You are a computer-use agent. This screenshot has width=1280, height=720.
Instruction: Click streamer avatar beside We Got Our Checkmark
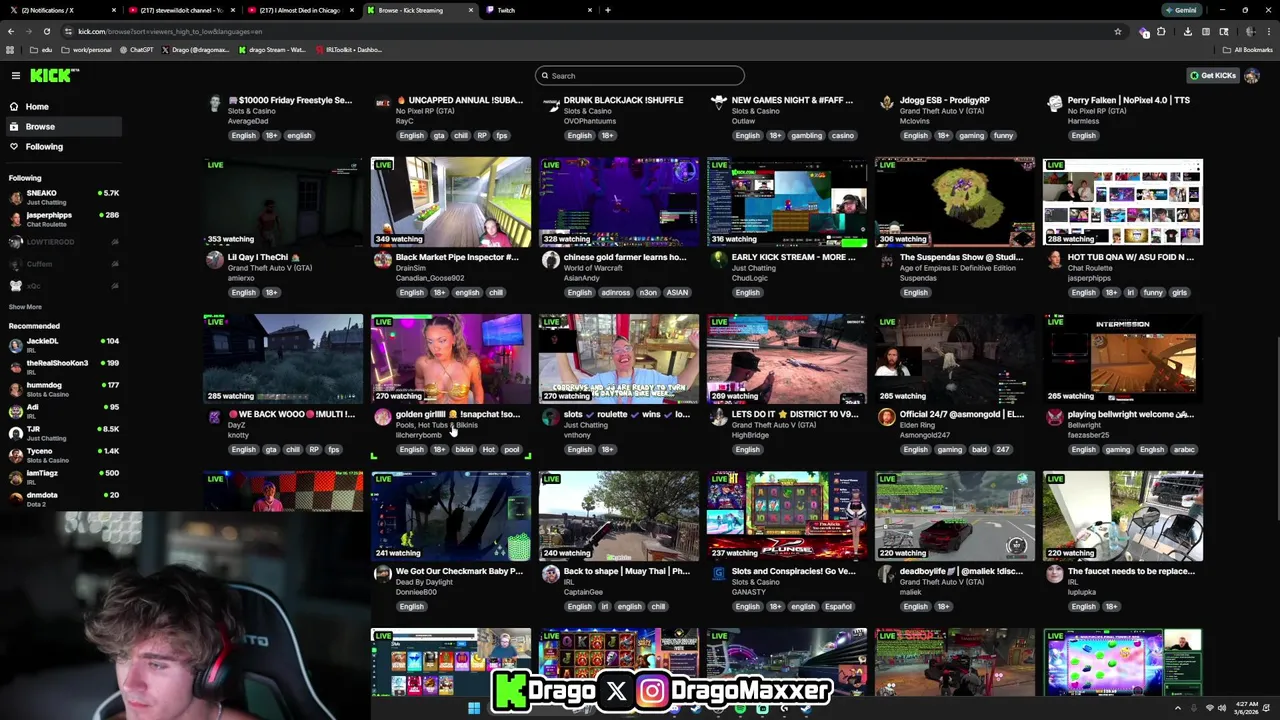(x=382, y=574)
